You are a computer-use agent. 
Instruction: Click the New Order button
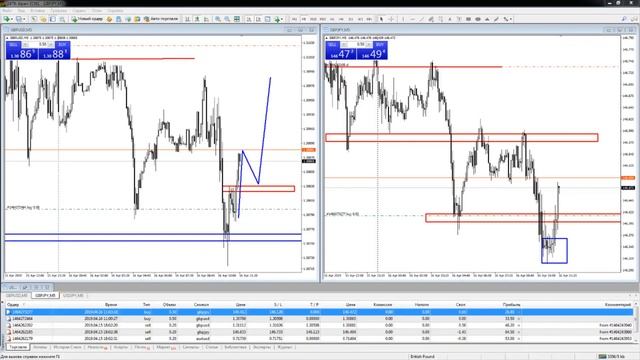(87, 19)
